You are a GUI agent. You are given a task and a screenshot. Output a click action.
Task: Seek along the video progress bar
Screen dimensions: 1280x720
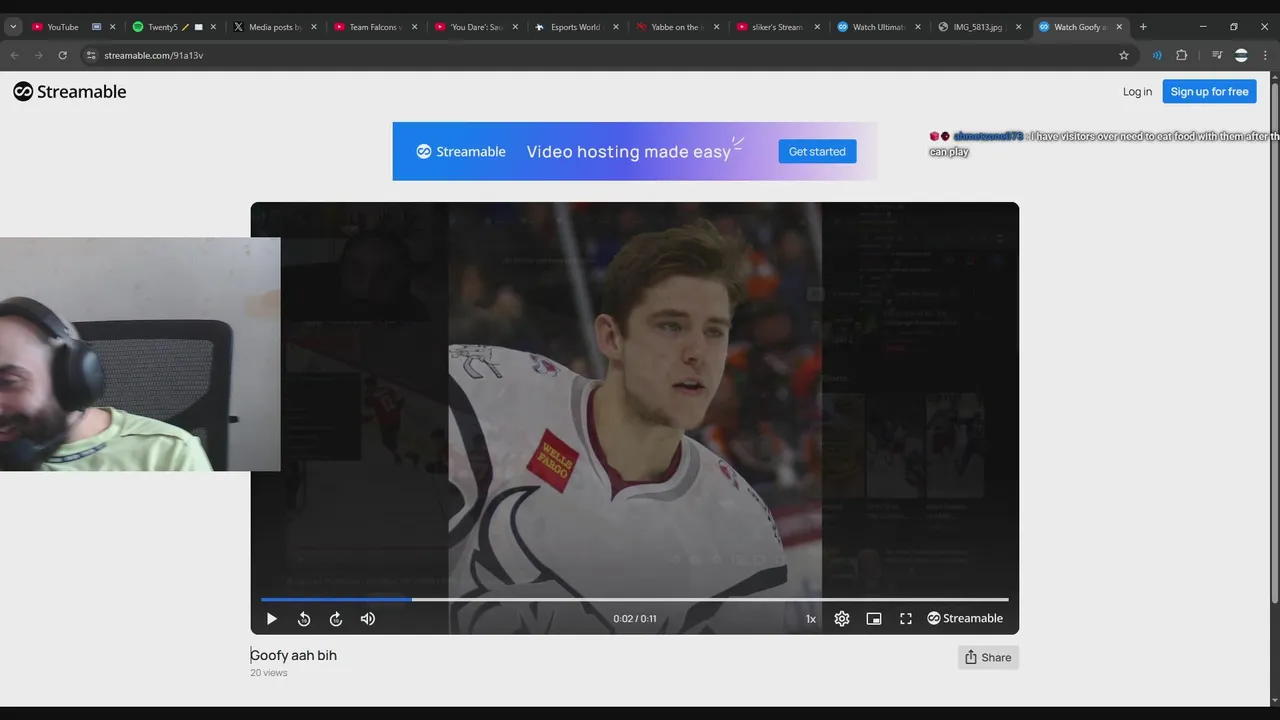click(634, 599)
